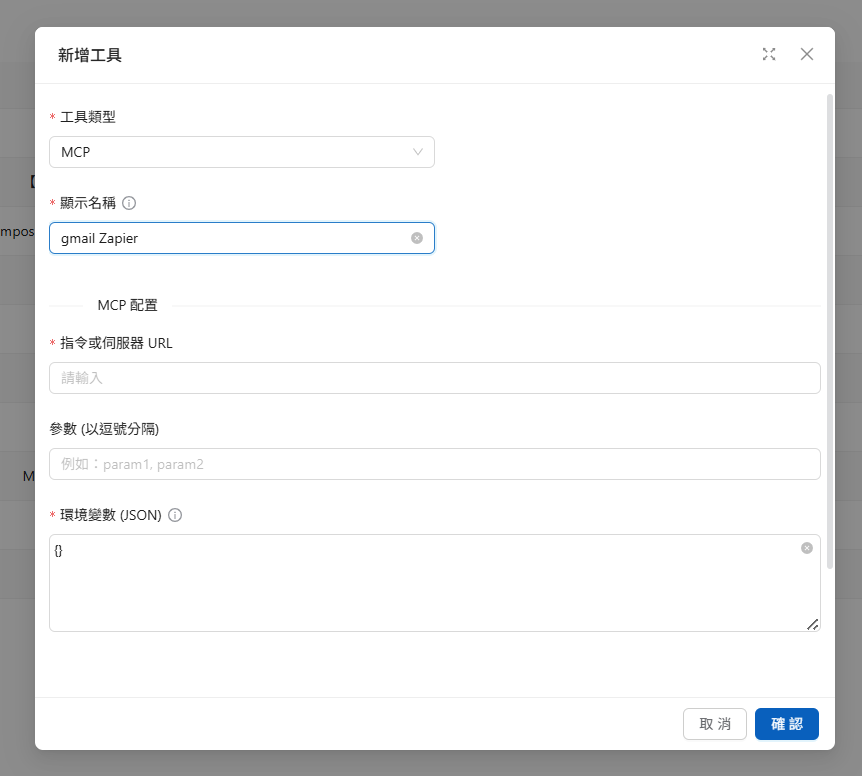Click the chevron arrow in 工具類型 selector
The image size is (862, 776).
click(x=418, y=152)
